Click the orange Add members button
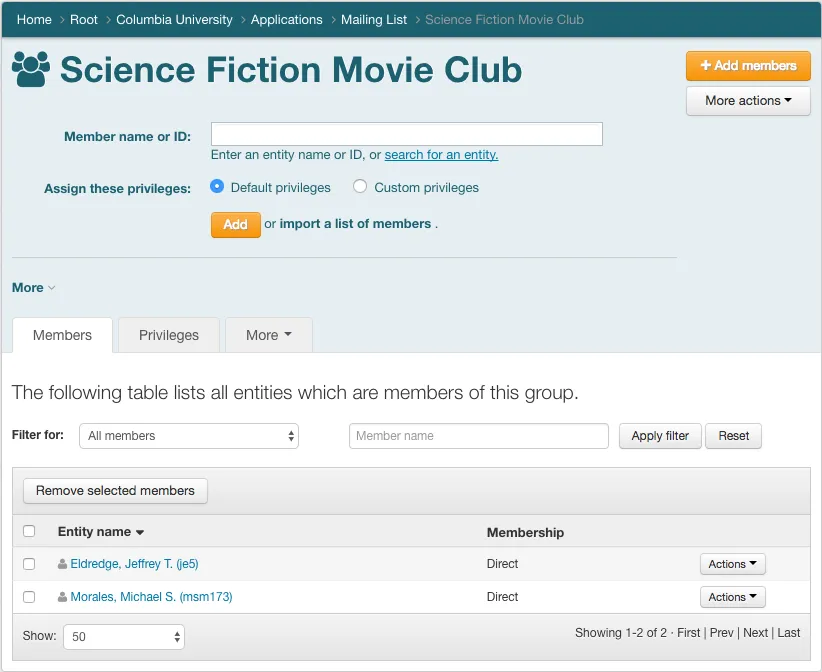 (748, 66)
